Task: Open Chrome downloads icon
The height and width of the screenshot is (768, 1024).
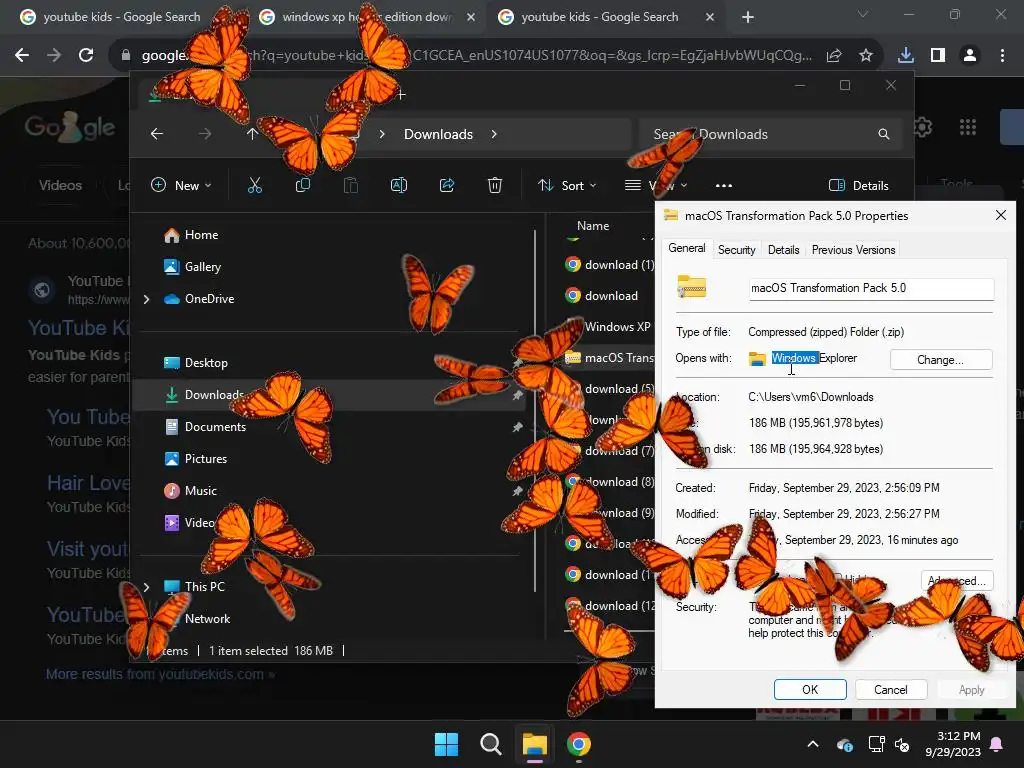Action: 906,56
